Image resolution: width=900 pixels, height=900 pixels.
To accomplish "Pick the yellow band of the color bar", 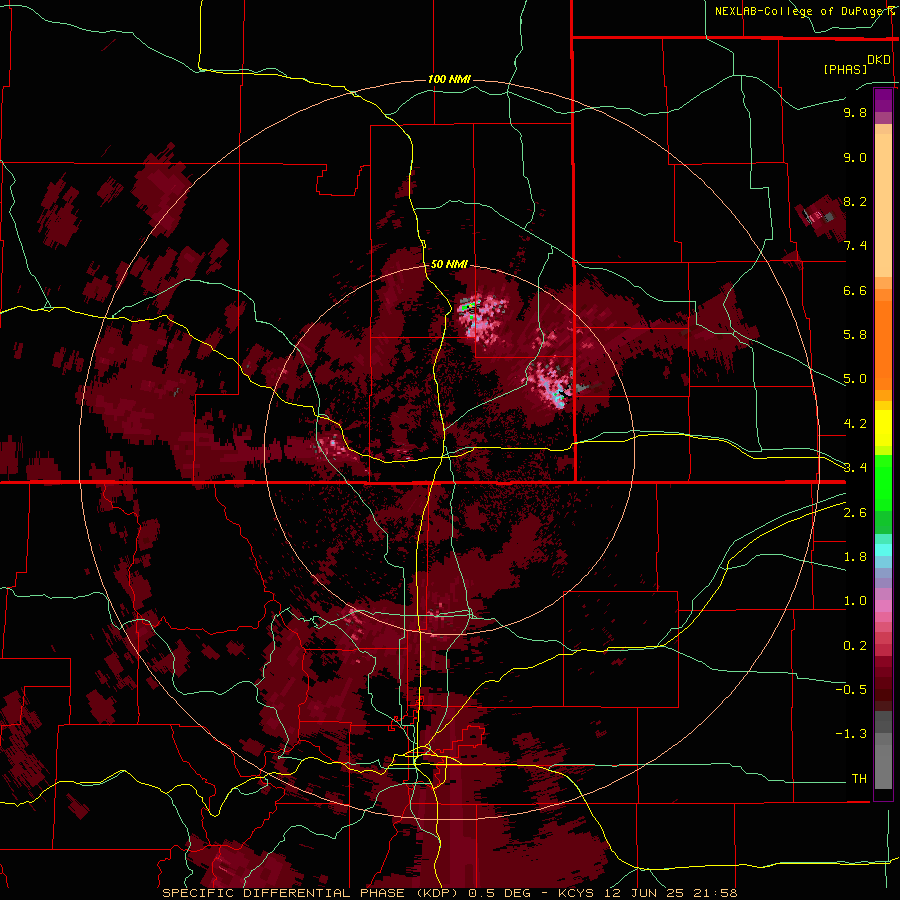I will pyautogui.click(x=883, y=428).
